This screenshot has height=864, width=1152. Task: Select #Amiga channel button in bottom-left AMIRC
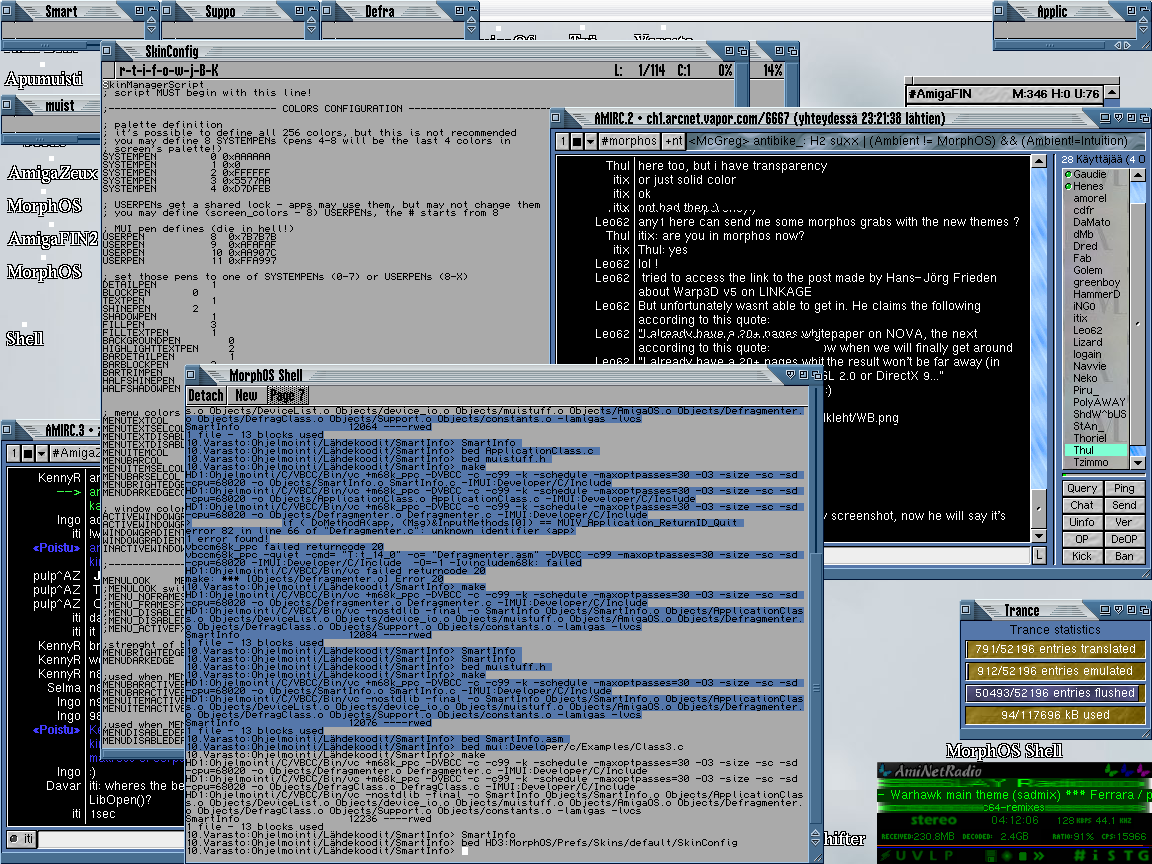[75, 453]
